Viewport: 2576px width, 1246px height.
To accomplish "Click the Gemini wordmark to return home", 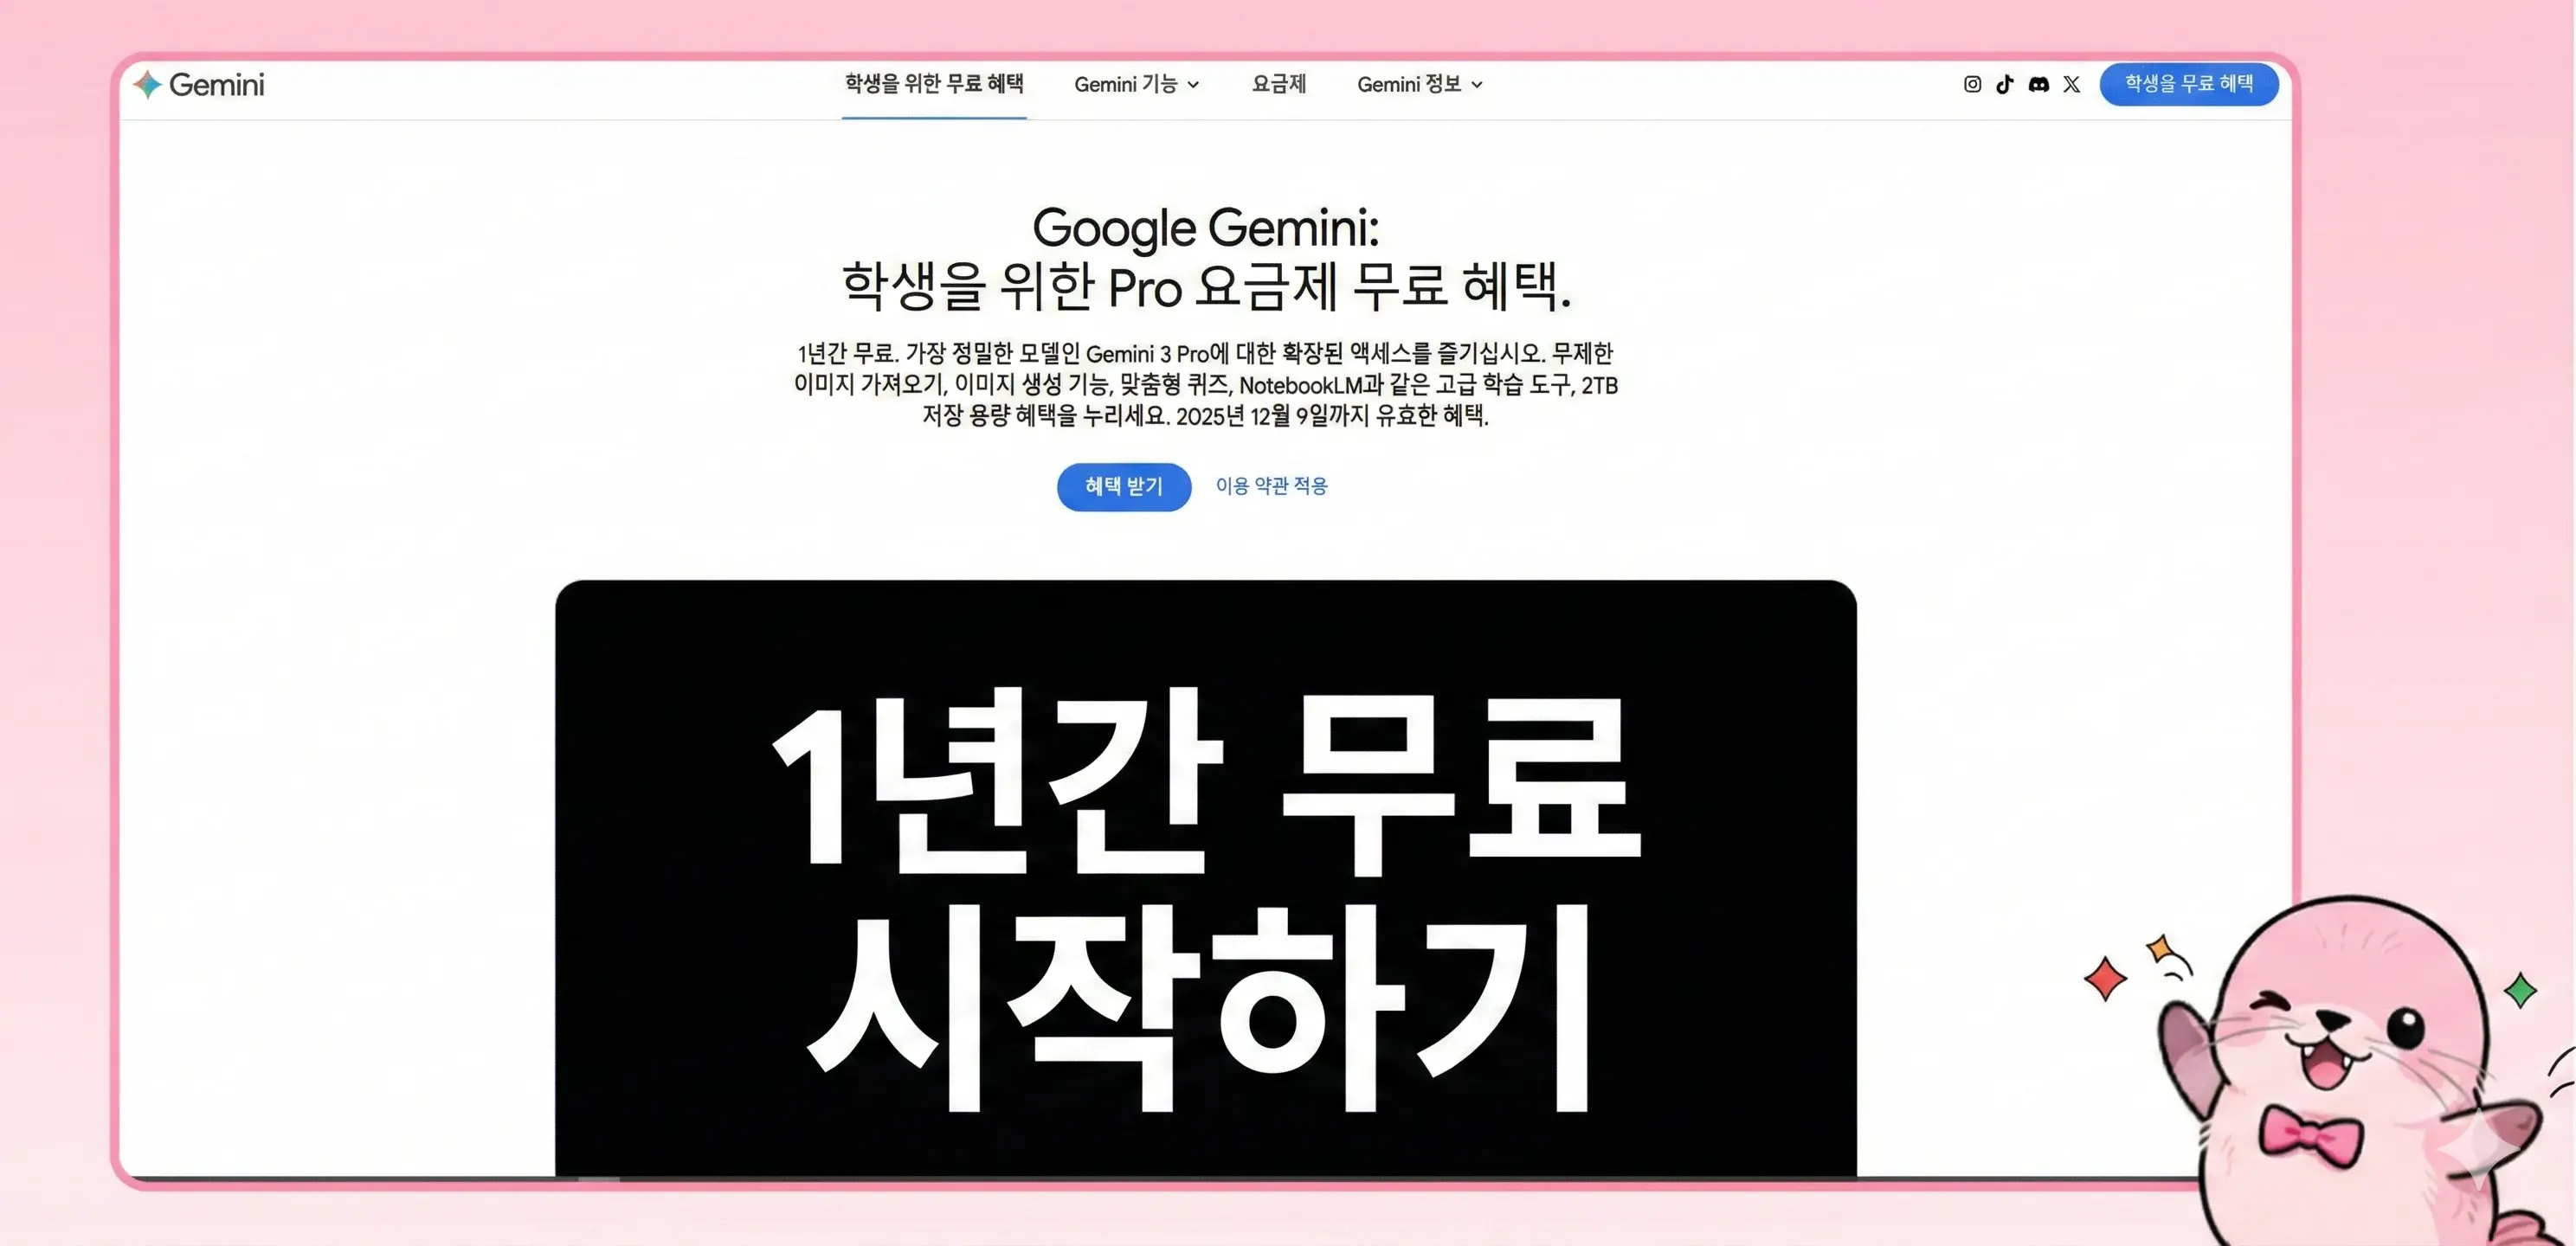I will tap(218, 84).
